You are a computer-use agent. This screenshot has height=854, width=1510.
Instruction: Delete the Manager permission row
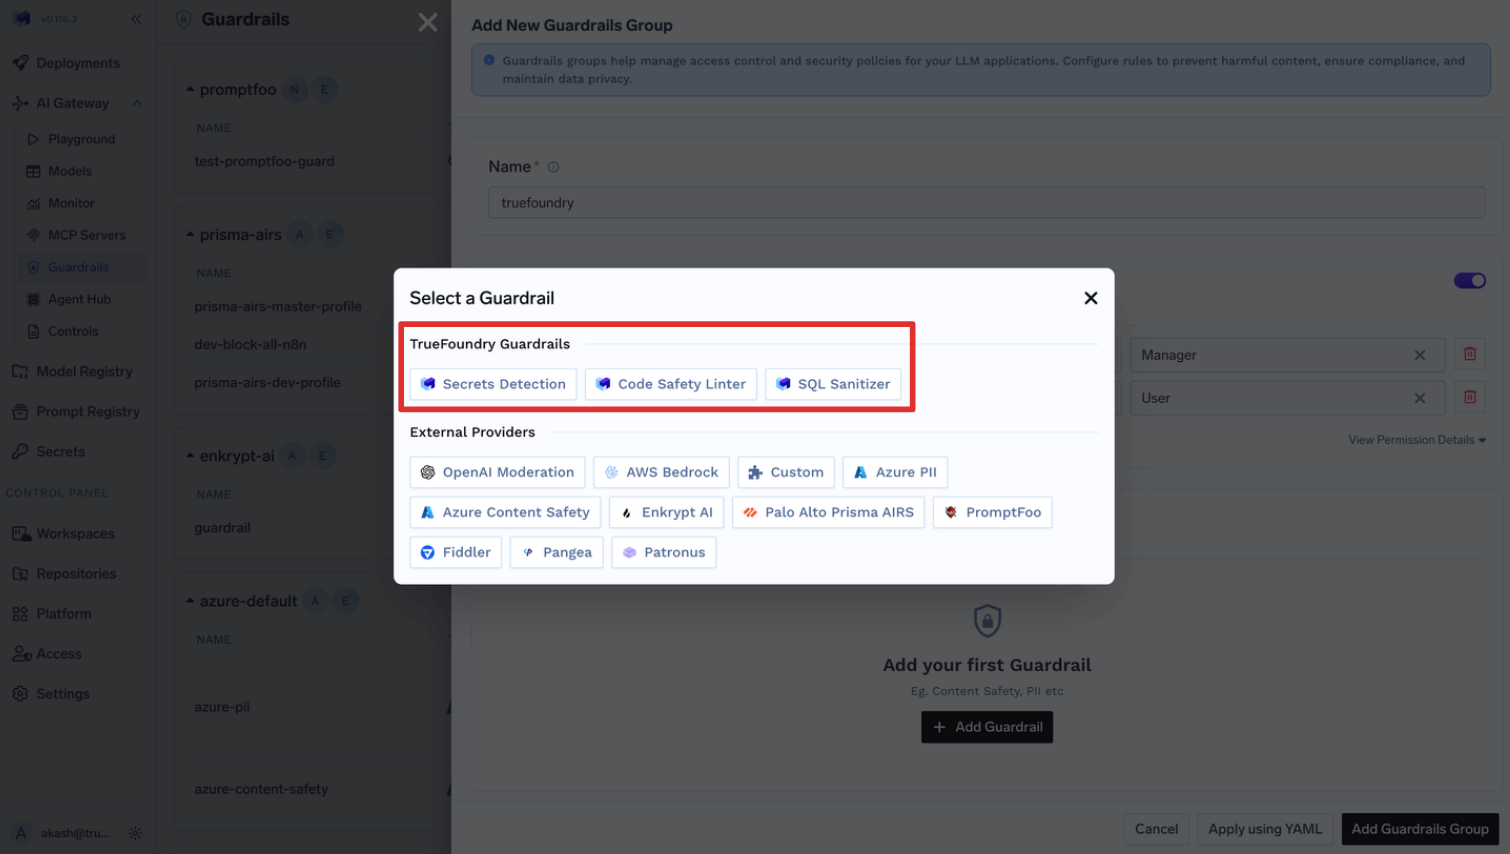click(1470, 354)
